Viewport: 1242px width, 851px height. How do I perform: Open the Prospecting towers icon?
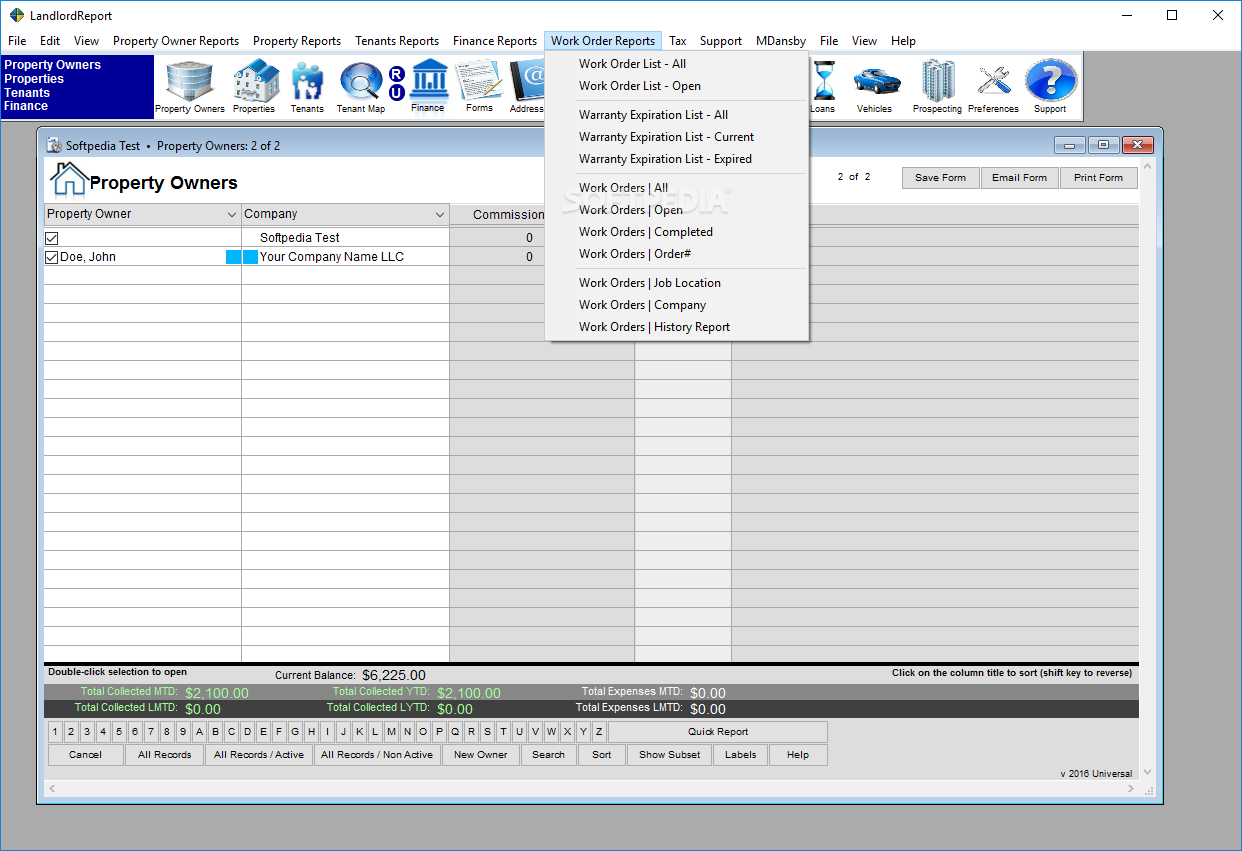(x=937, y=86)
